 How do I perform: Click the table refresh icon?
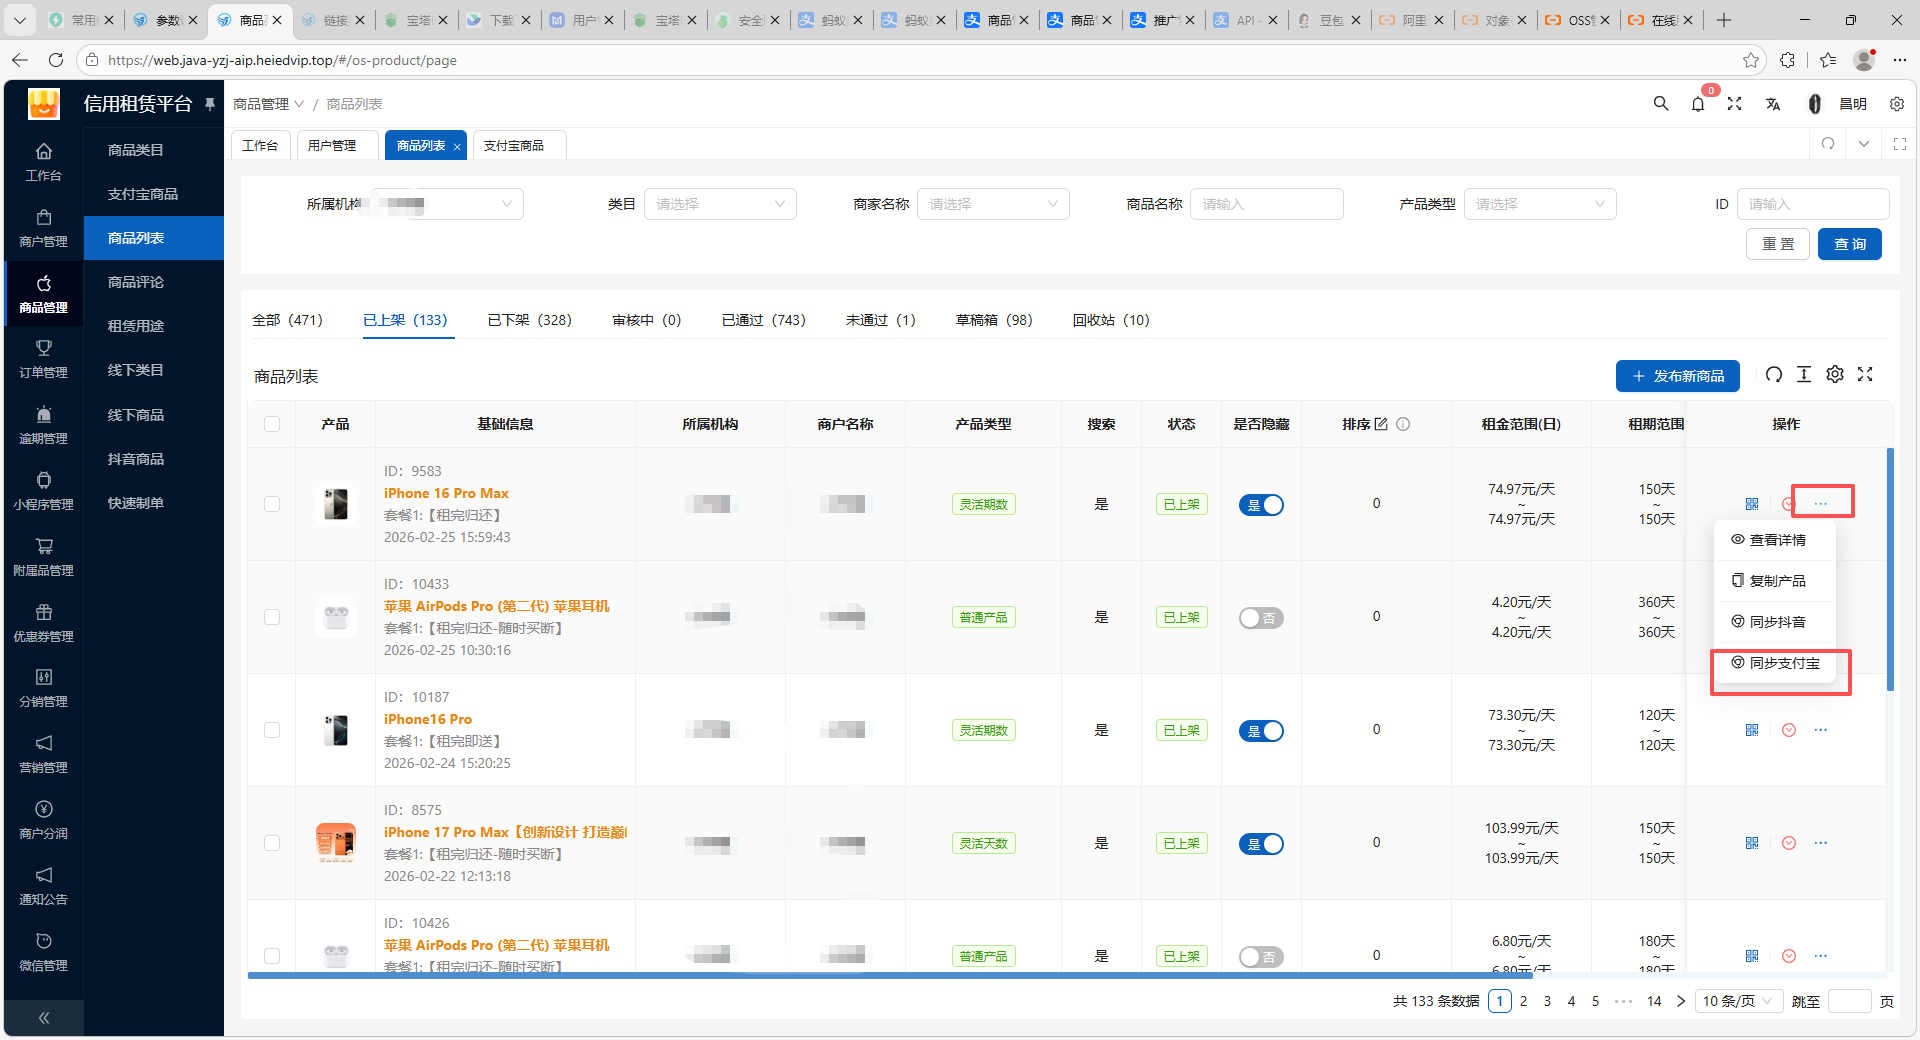tap(1774, 374)
